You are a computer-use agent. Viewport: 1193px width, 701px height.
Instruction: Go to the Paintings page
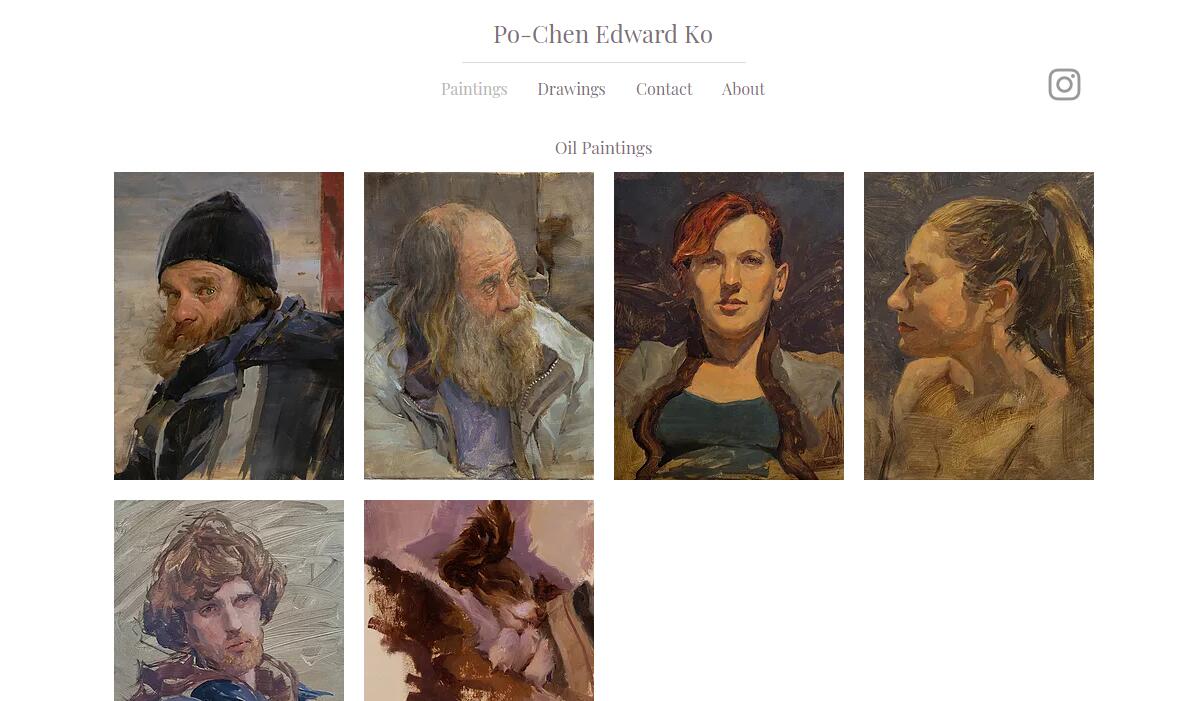click(474, 89)
